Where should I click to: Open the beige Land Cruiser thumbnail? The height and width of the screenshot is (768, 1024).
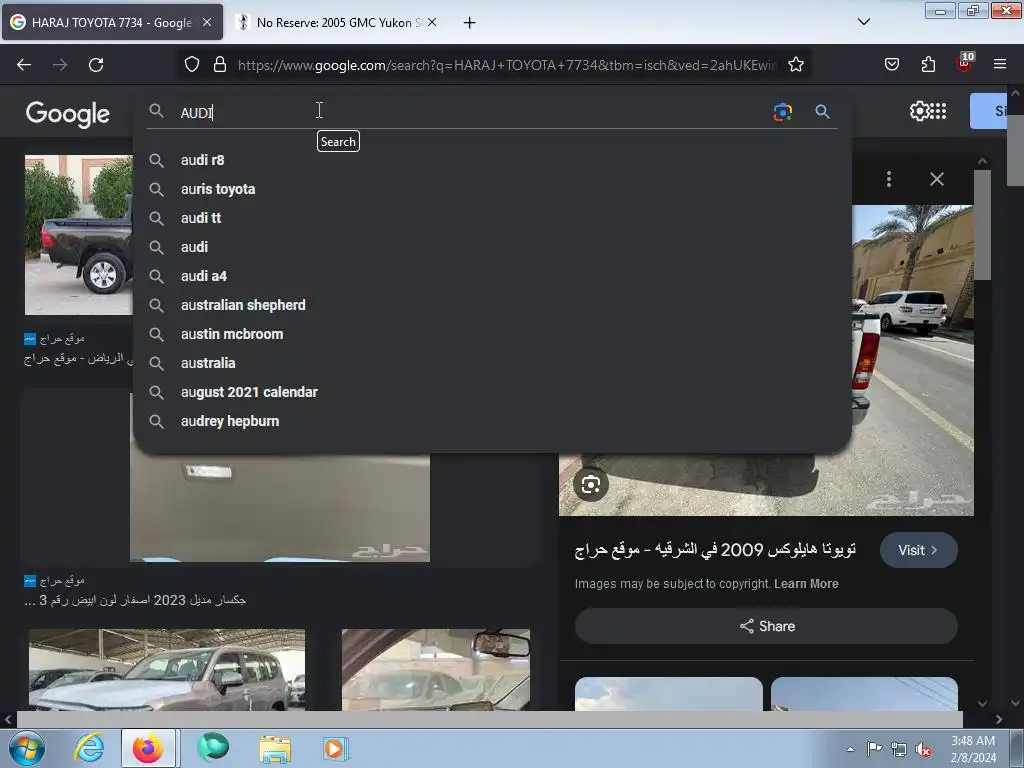click(167, 669)
